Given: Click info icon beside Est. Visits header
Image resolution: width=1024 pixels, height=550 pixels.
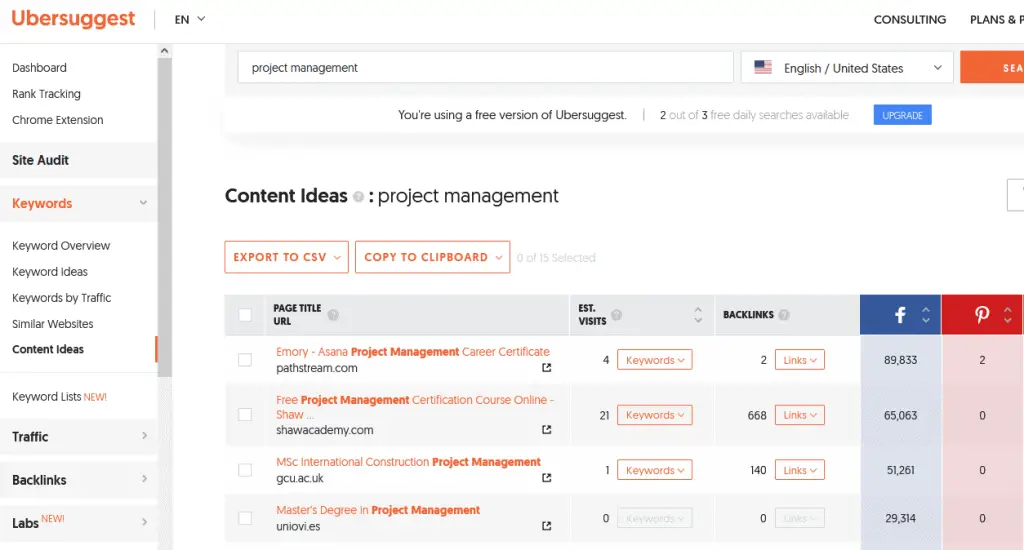Looking at the screenshot, I should (x=616, y=315).
